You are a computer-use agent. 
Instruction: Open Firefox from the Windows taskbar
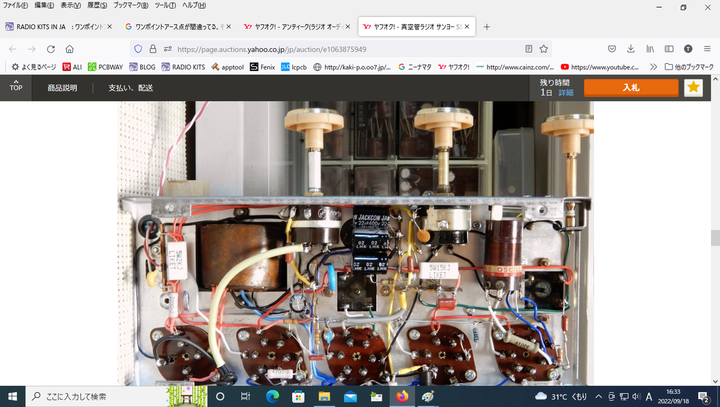click(402, 396)
